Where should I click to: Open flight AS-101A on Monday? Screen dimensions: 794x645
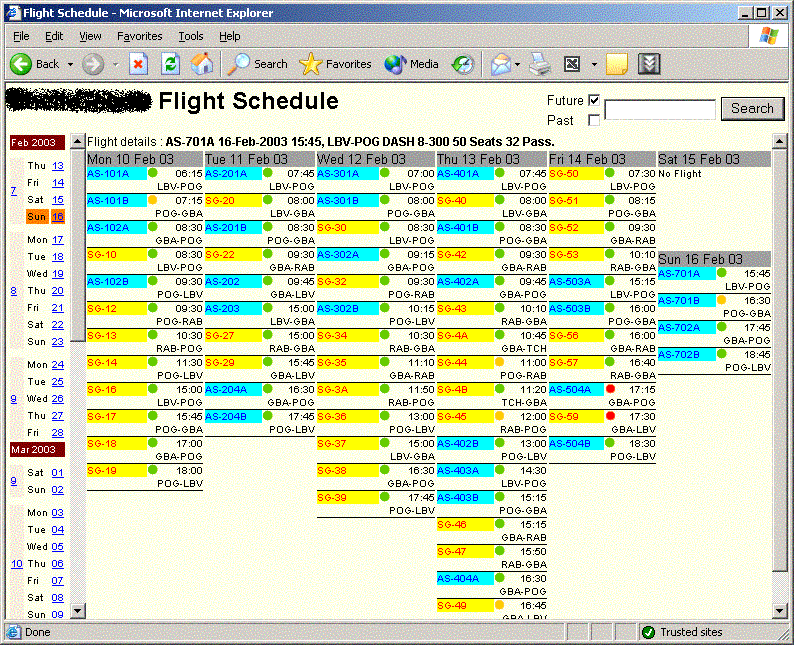[108, 173]
